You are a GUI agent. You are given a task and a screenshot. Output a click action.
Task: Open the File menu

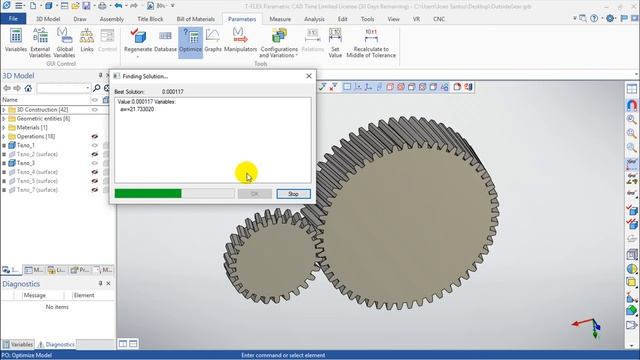point(13,19)
